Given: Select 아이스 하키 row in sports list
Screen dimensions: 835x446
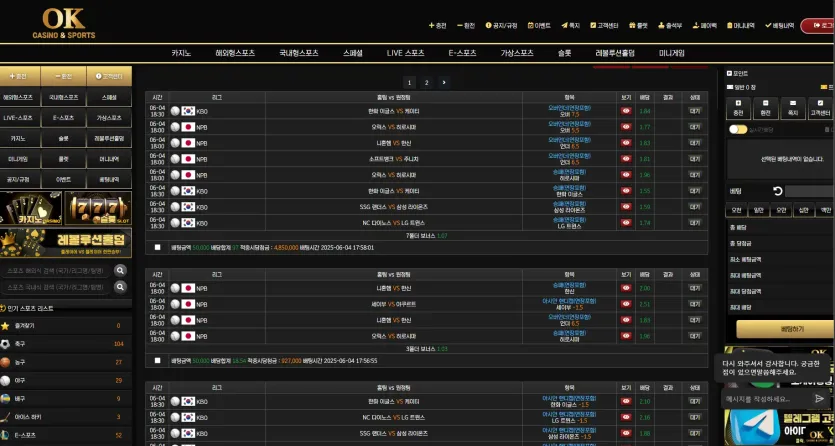Looking at the screenshot, I should coord(66,417).
